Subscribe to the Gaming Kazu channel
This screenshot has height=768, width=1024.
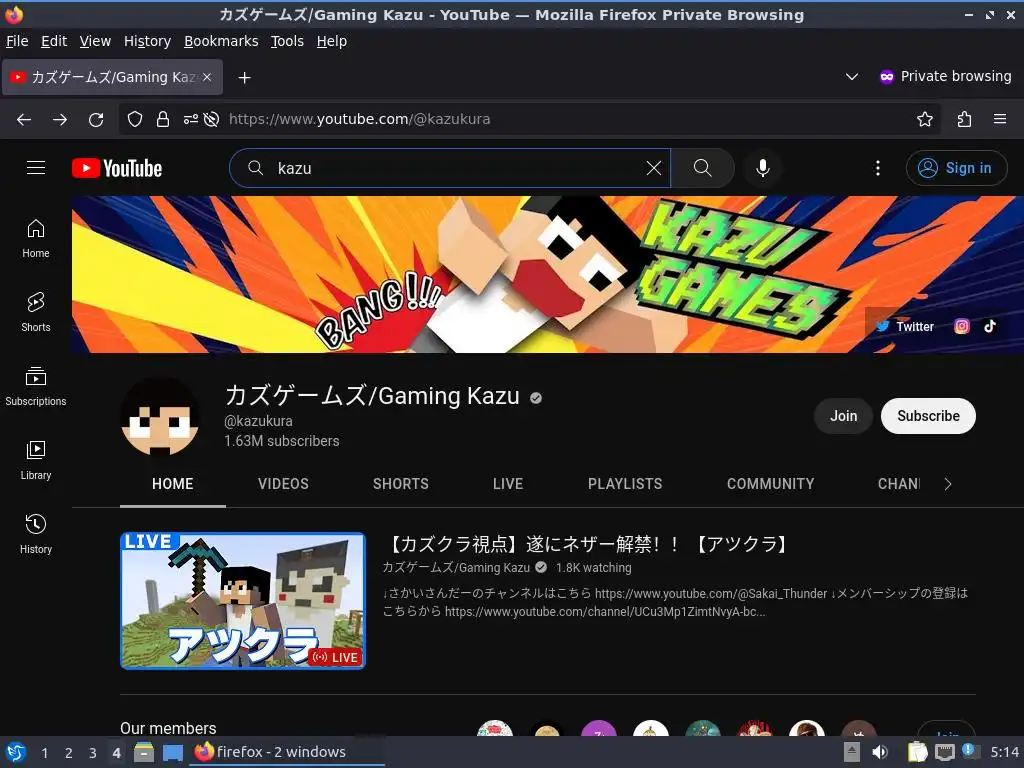(x=928, y=416)
